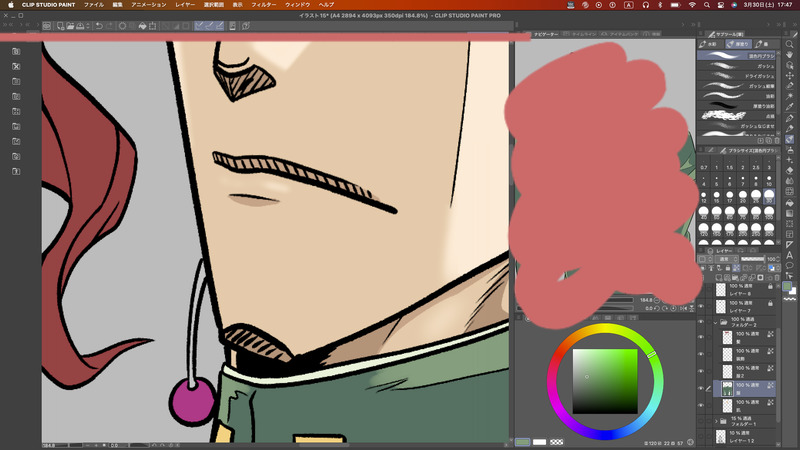This screenshot has height=450, width=800.
Task: Select the Auto Select magic wand tool
Action: pyautogui.click(x=790, y=96)
